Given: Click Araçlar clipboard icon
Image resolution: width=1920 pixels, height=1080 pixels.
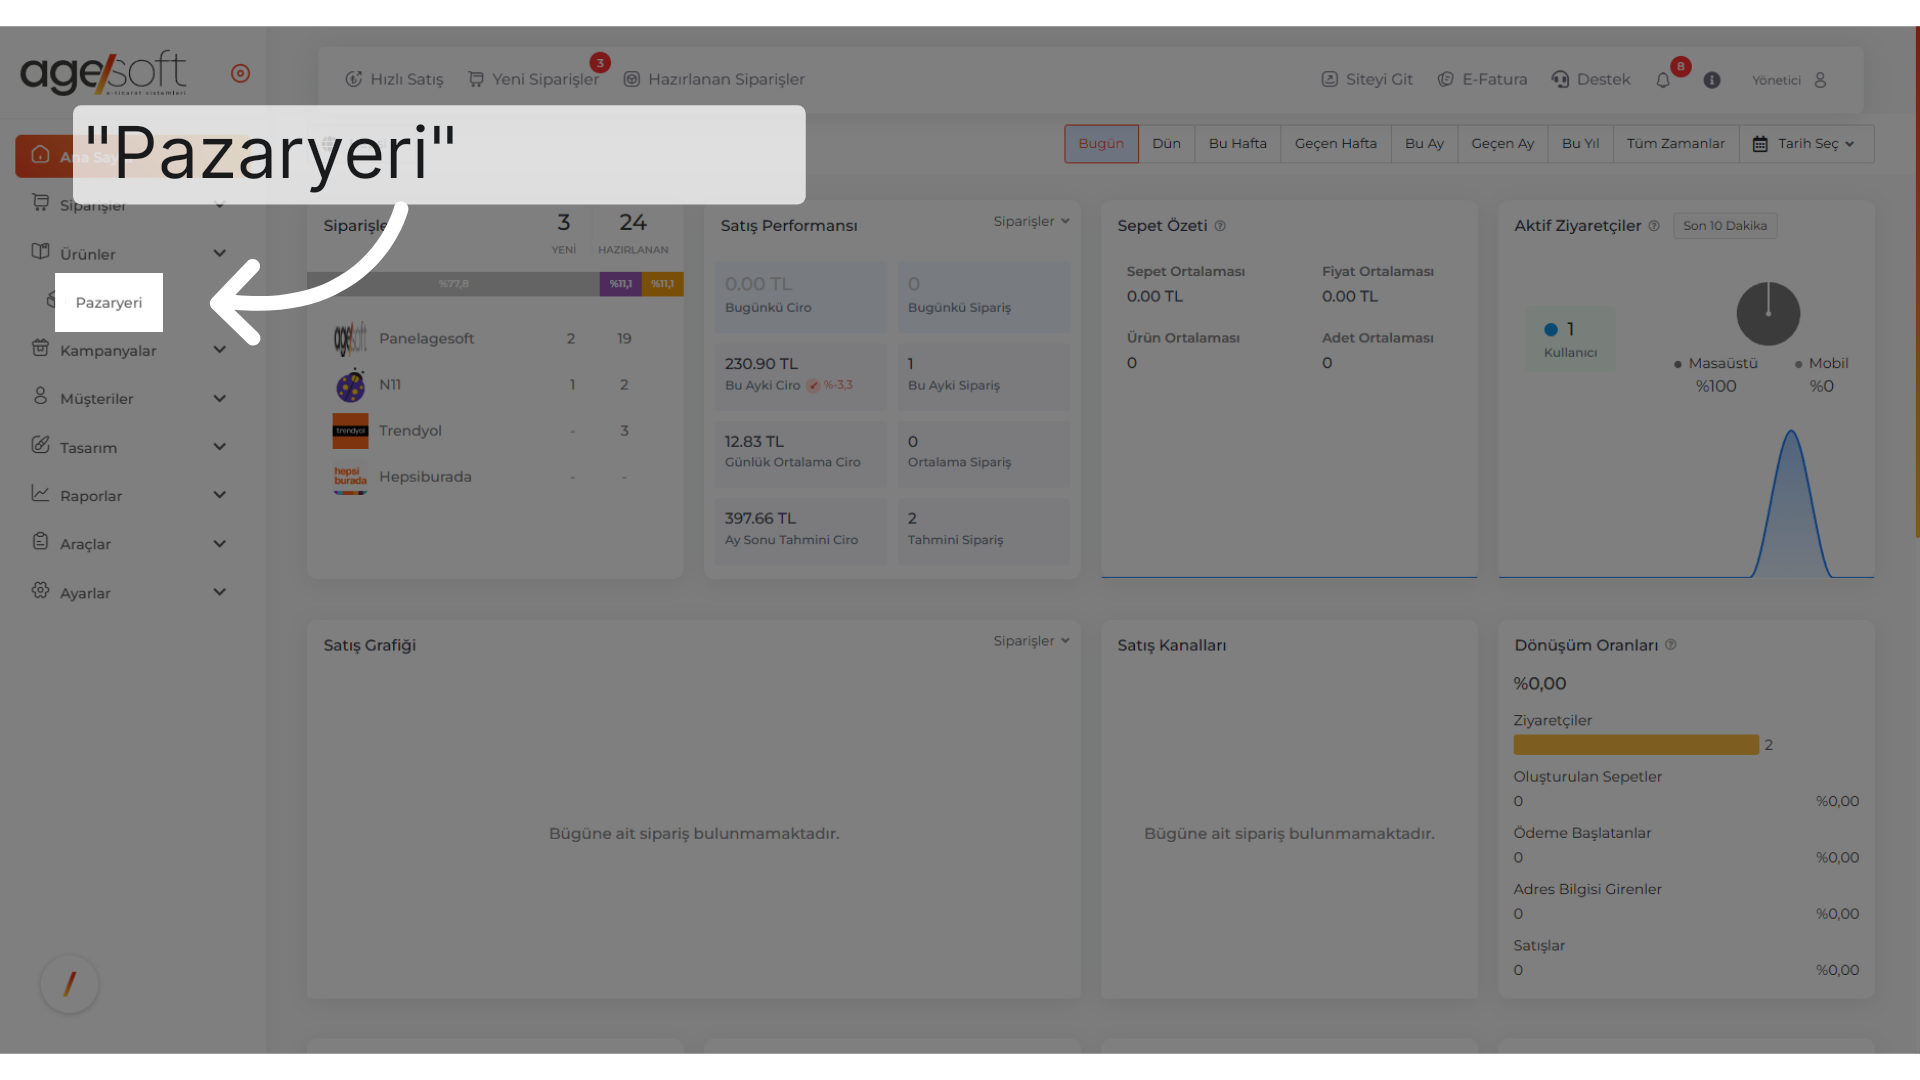Looking at the screenshot, I should [40, 541].
